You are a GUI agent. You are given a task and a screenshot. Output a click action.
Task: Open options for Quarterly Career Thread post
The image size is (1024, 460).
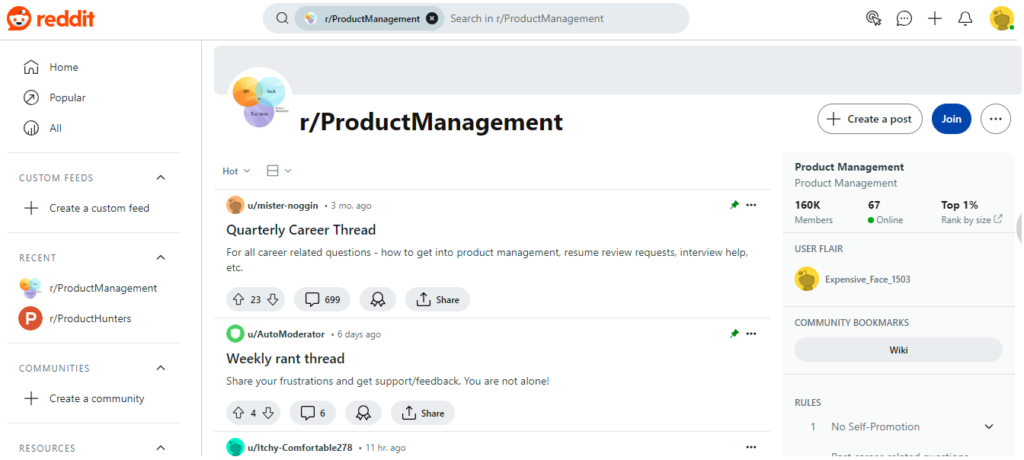point(751,205)
